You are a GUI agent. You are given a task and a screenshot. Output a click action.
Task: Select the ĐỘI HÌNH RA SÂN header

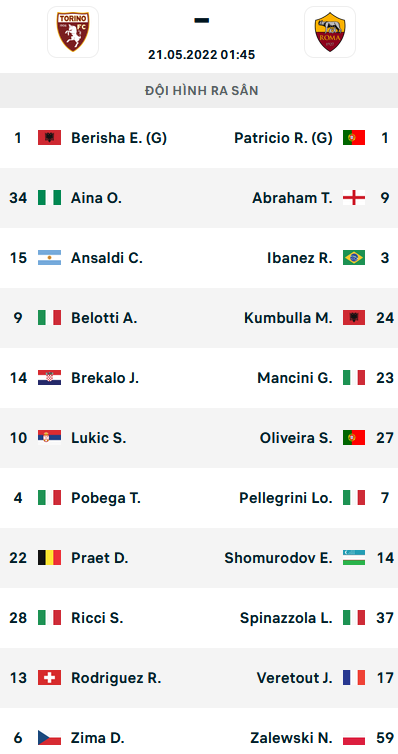tap(202, 90)
